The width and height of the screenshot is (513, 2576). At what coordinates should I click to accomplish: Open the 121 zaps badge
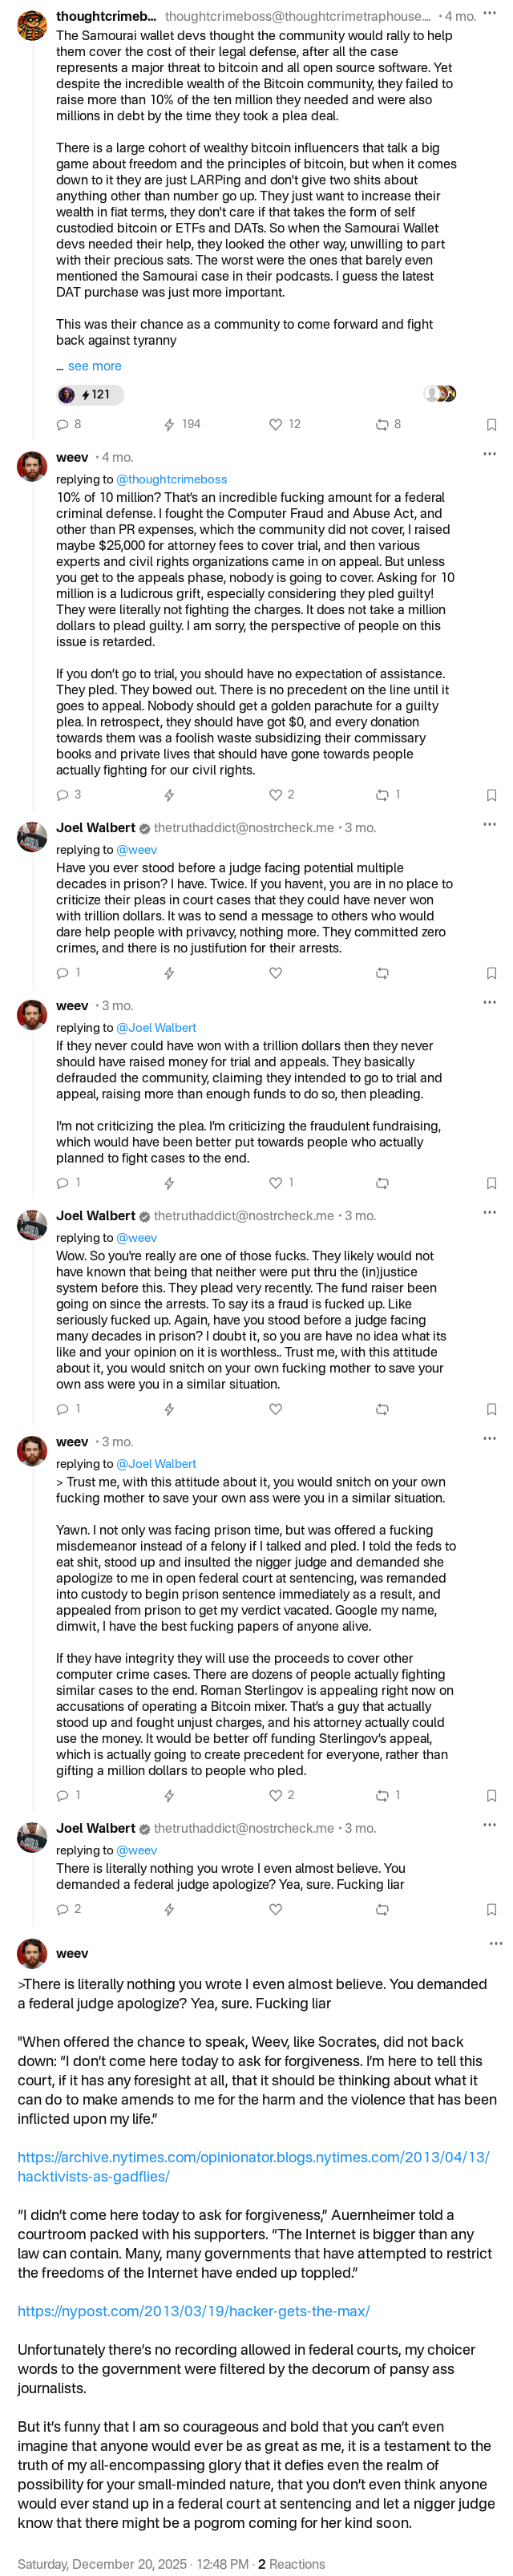tap(91, 395)
